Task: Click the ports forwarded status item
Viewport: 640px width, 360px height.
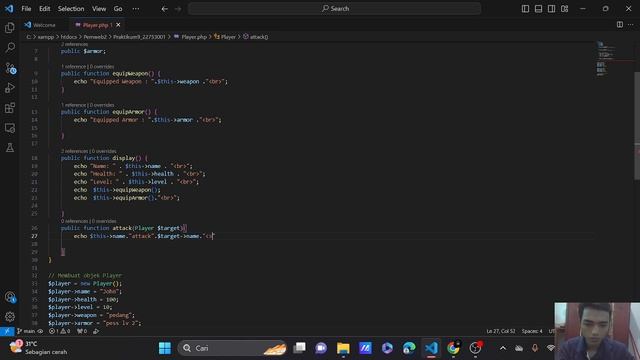Action: (x=82, y=331)
